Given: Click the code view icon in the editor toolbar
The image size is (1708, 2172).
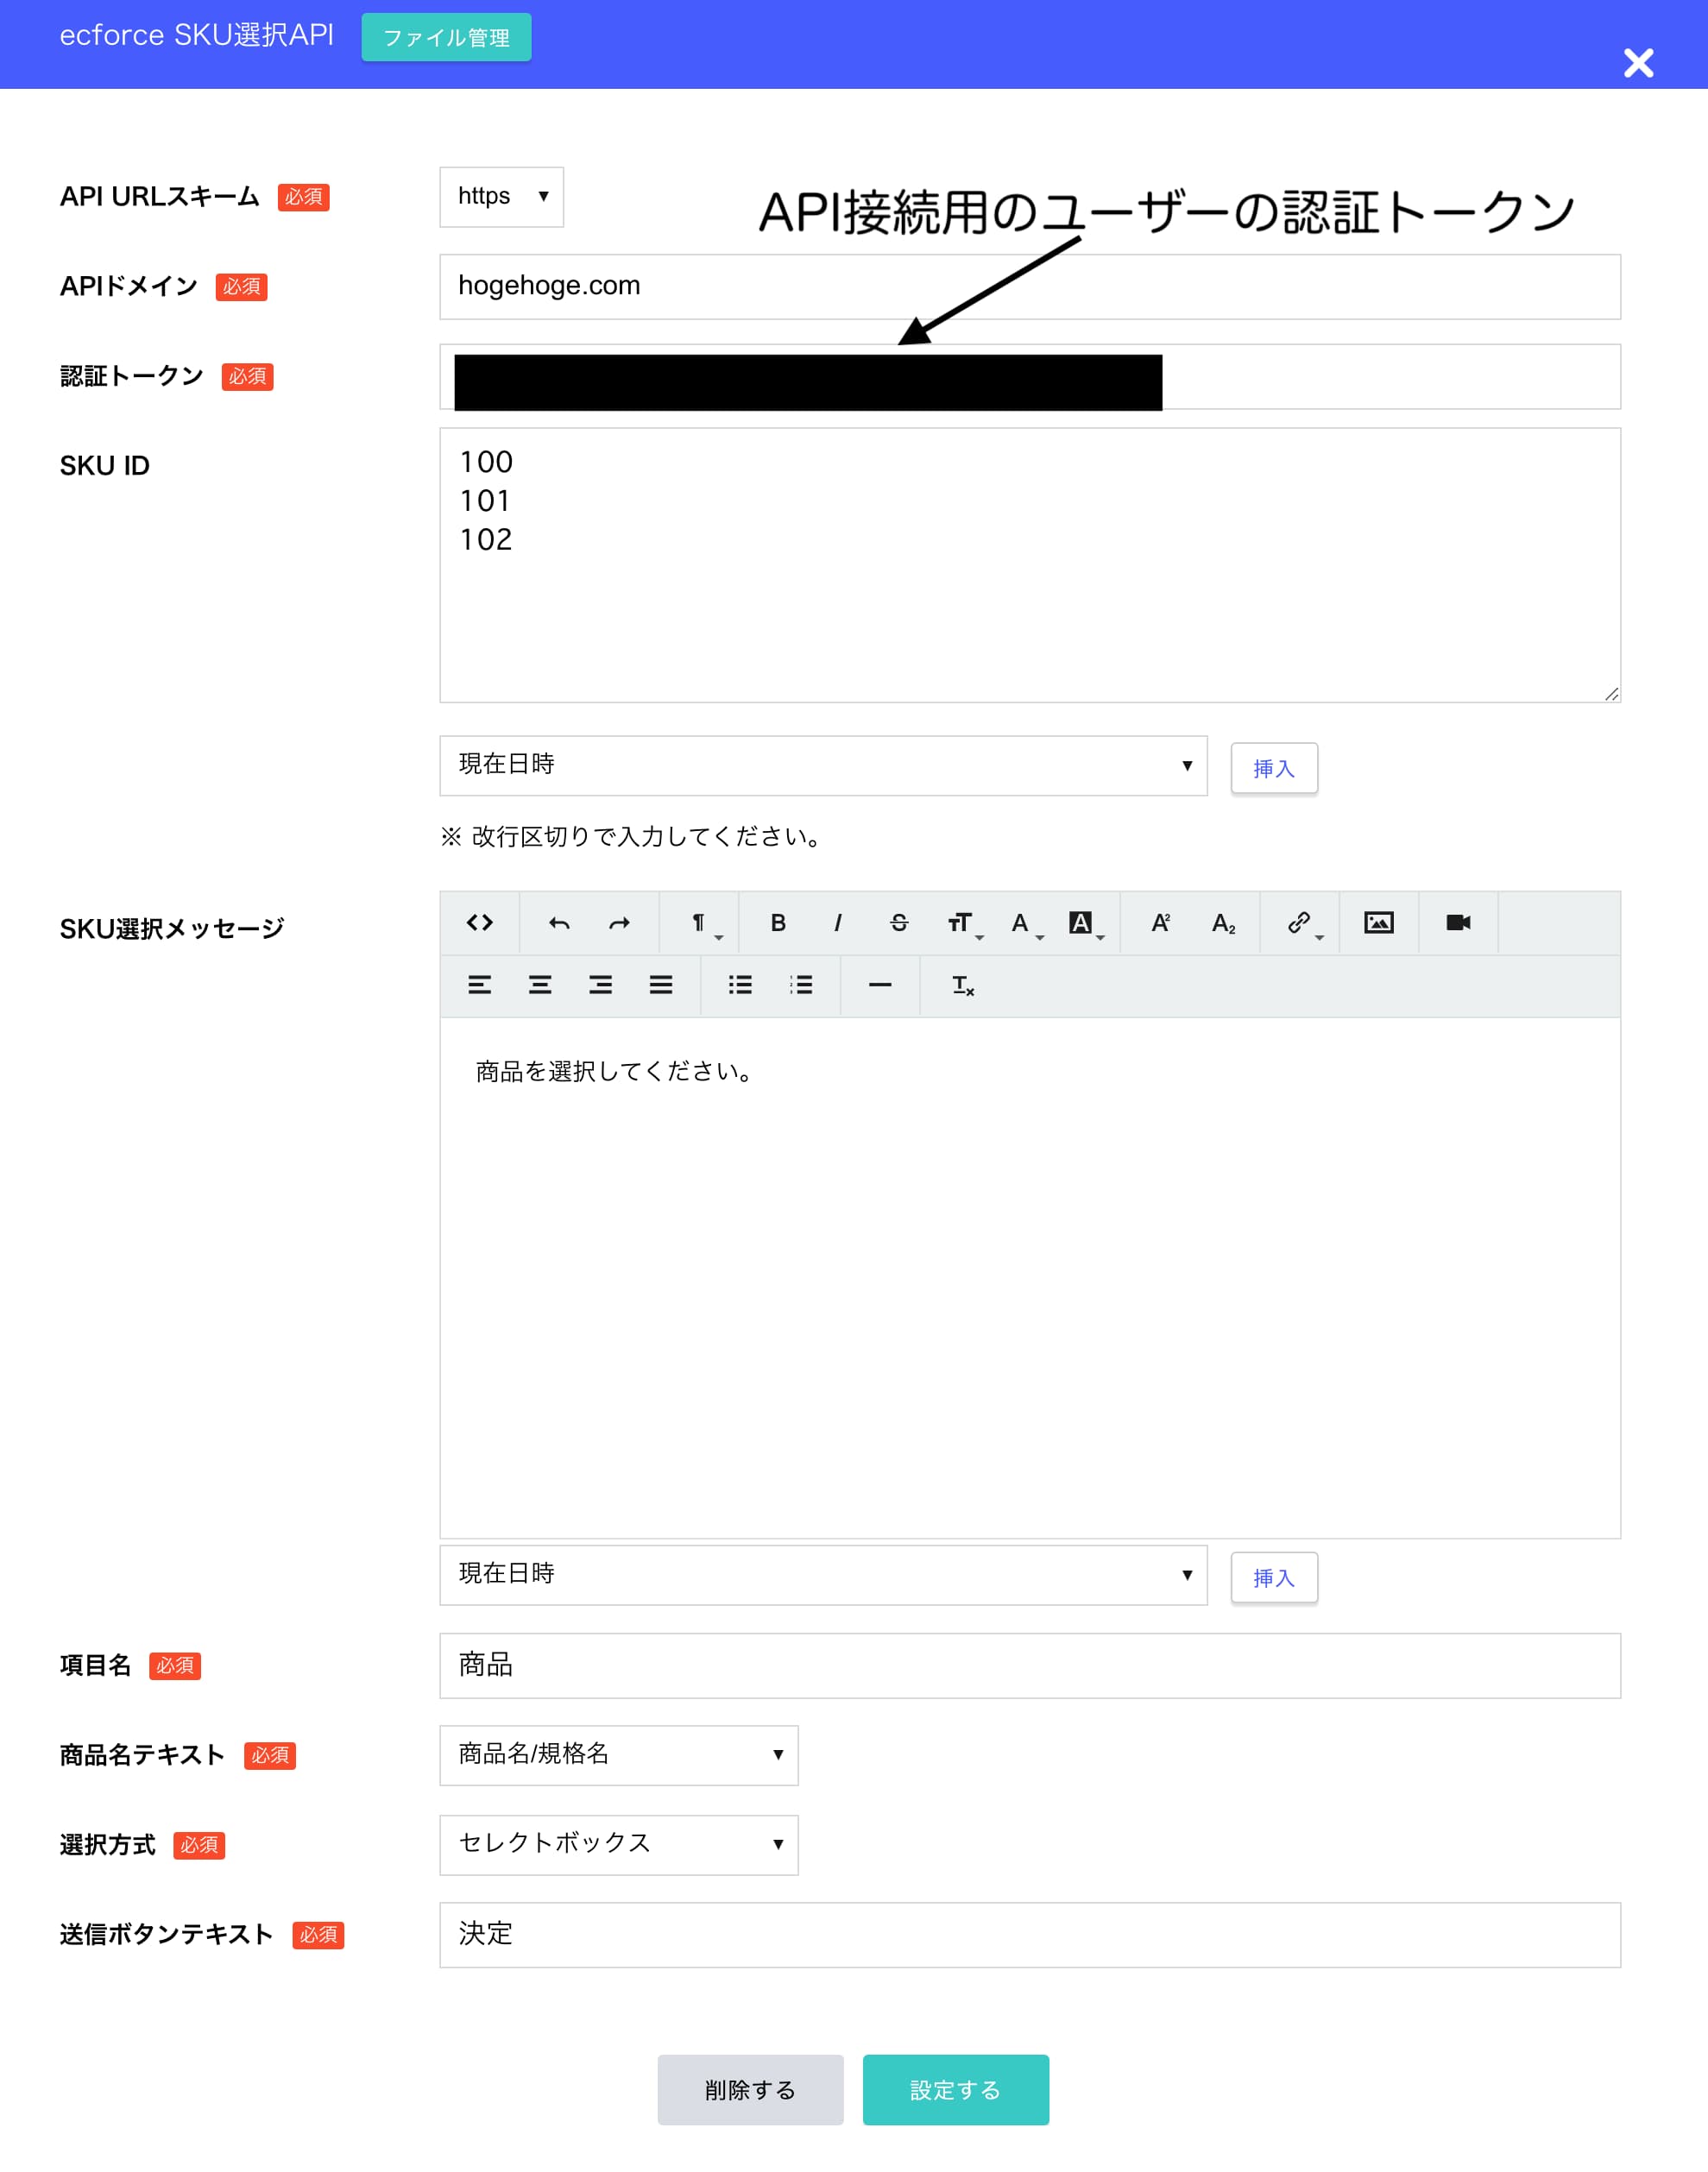Looking at the screenshot, I should pyautogui.click(x=481, y=923).
